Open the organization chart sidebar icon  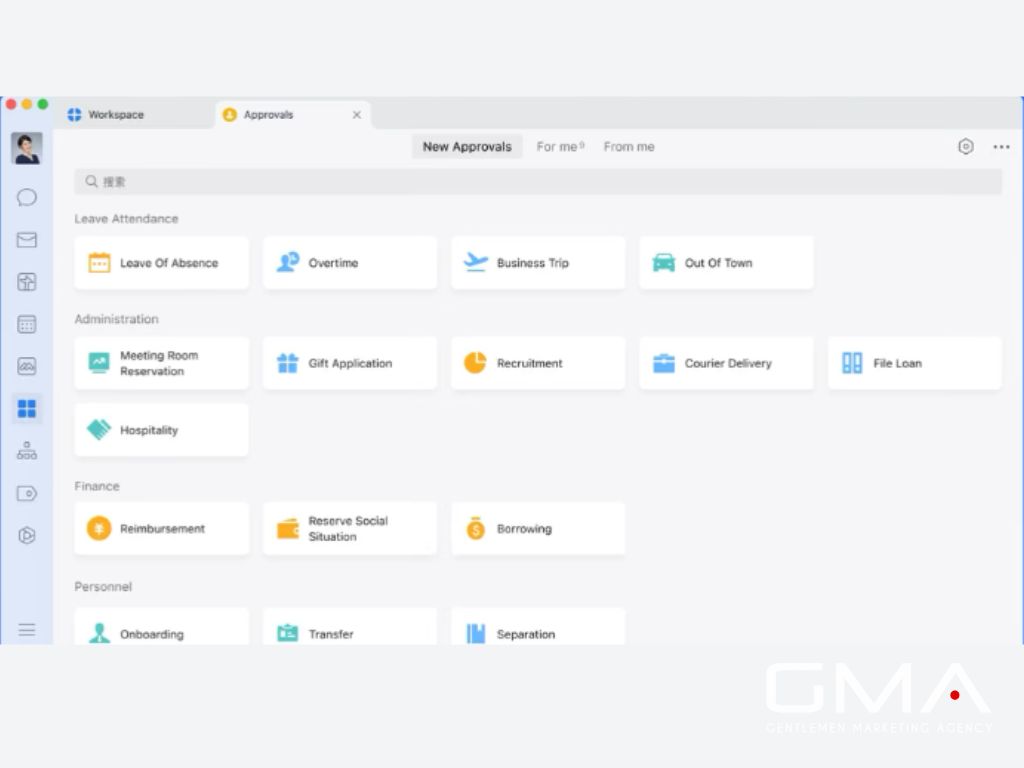27,451
